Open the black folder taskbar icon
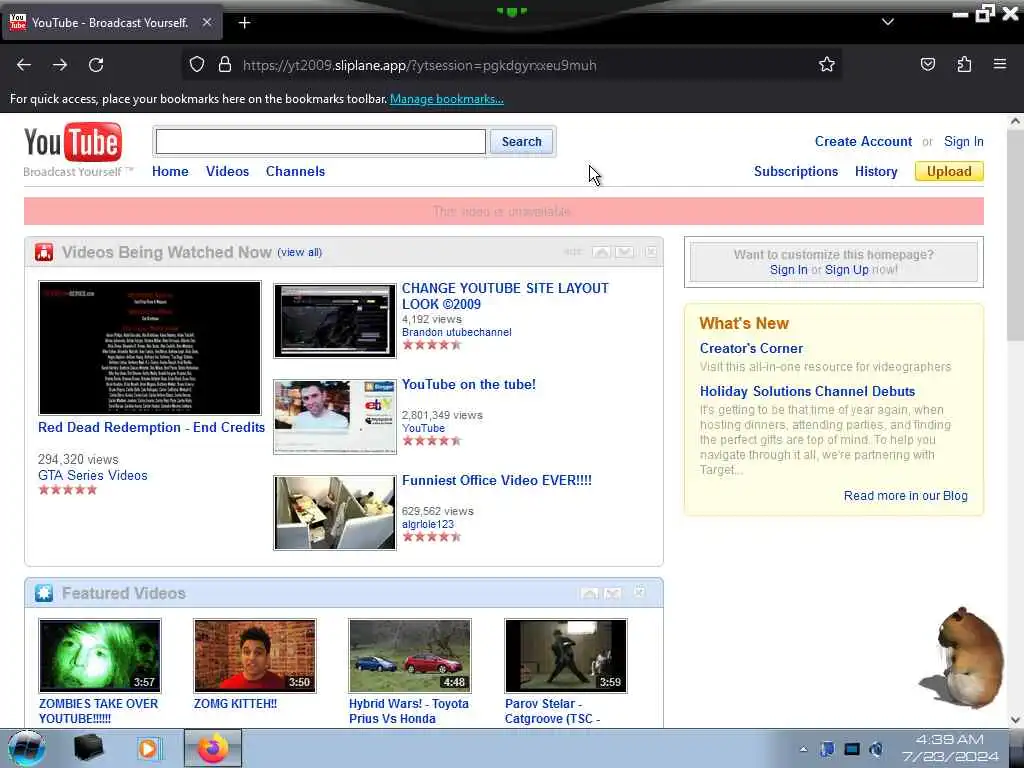Screen dimensions: 1024x768 pyautogui.click(x=89, y=748)
